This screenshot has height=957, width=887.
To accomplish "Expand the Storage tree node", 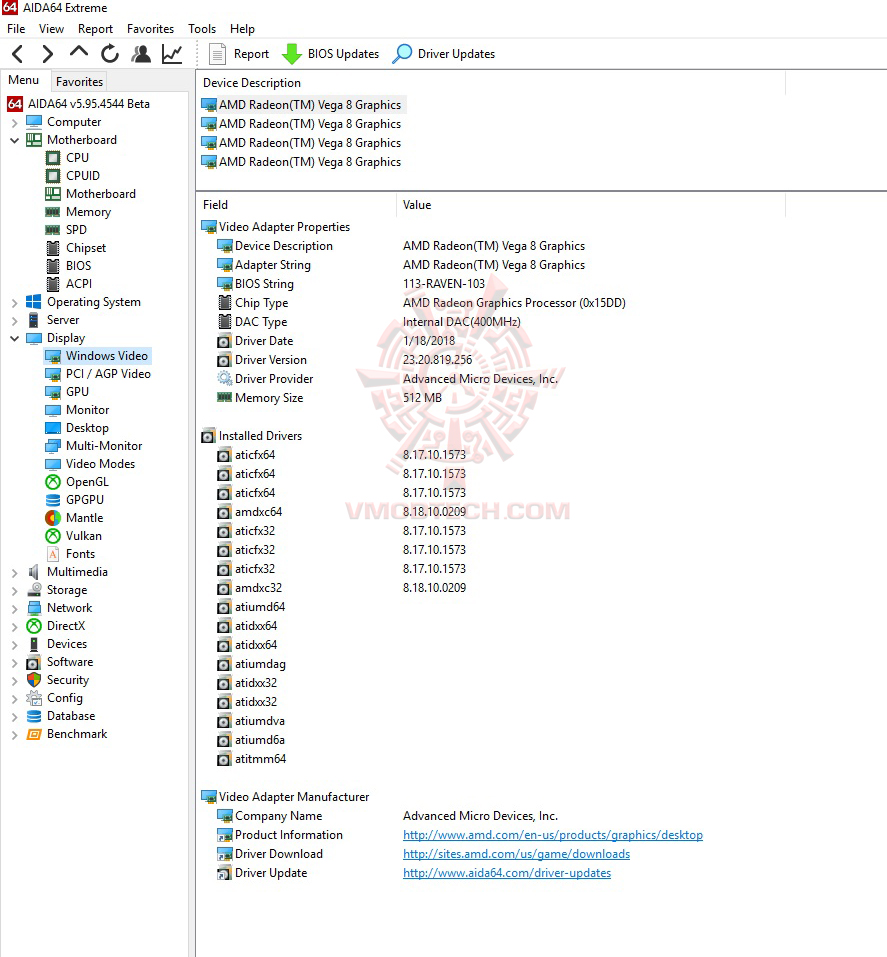I will [x=15, y=591].
